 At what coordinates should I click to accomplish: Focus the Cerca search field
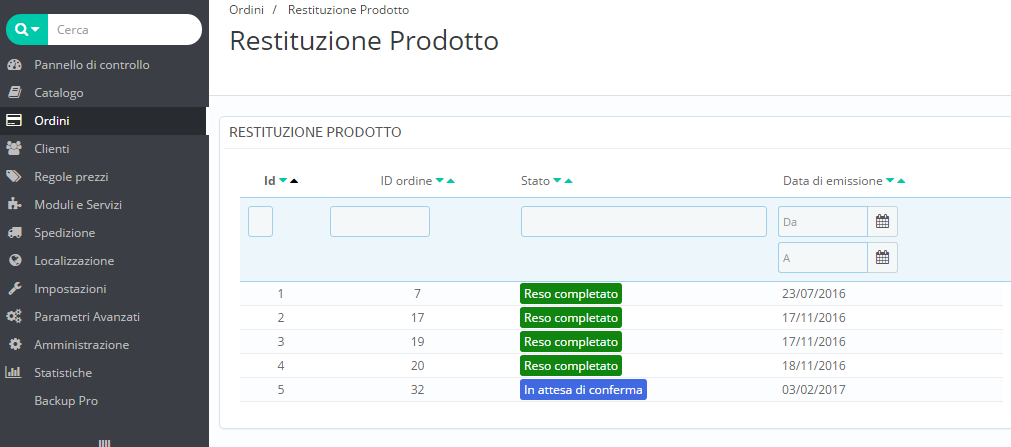pyautogui.click(x=124, y=30)
